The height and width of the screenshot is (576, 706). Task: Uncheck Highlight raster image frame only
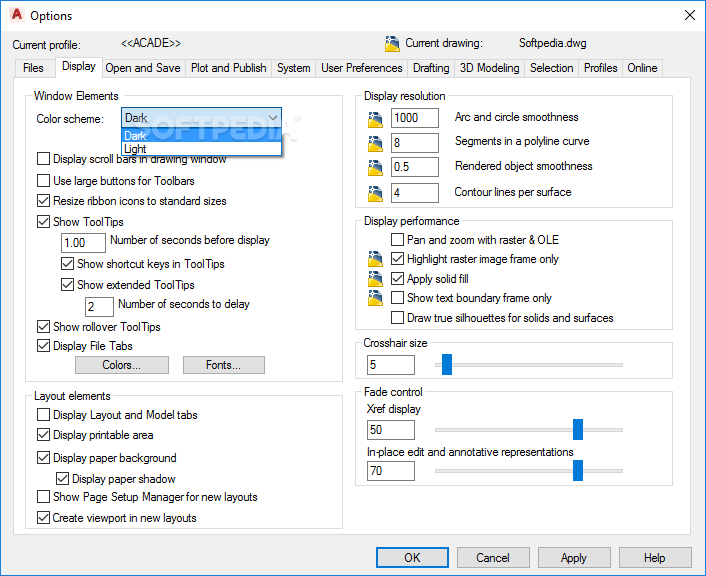coord(397,259)
